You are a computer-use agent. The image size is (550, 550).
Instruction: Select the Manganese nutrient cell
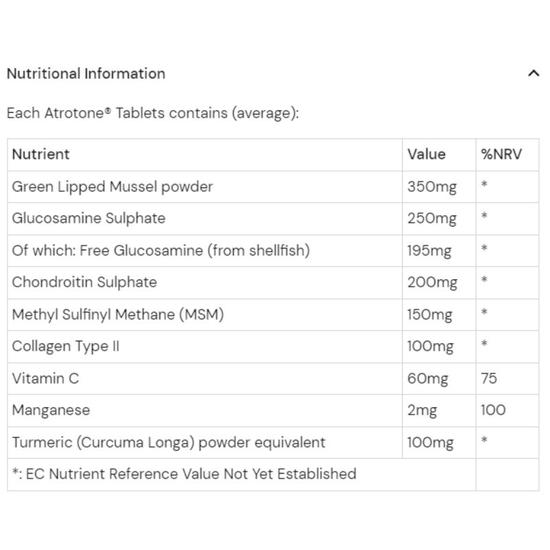[x=205, y=410]
